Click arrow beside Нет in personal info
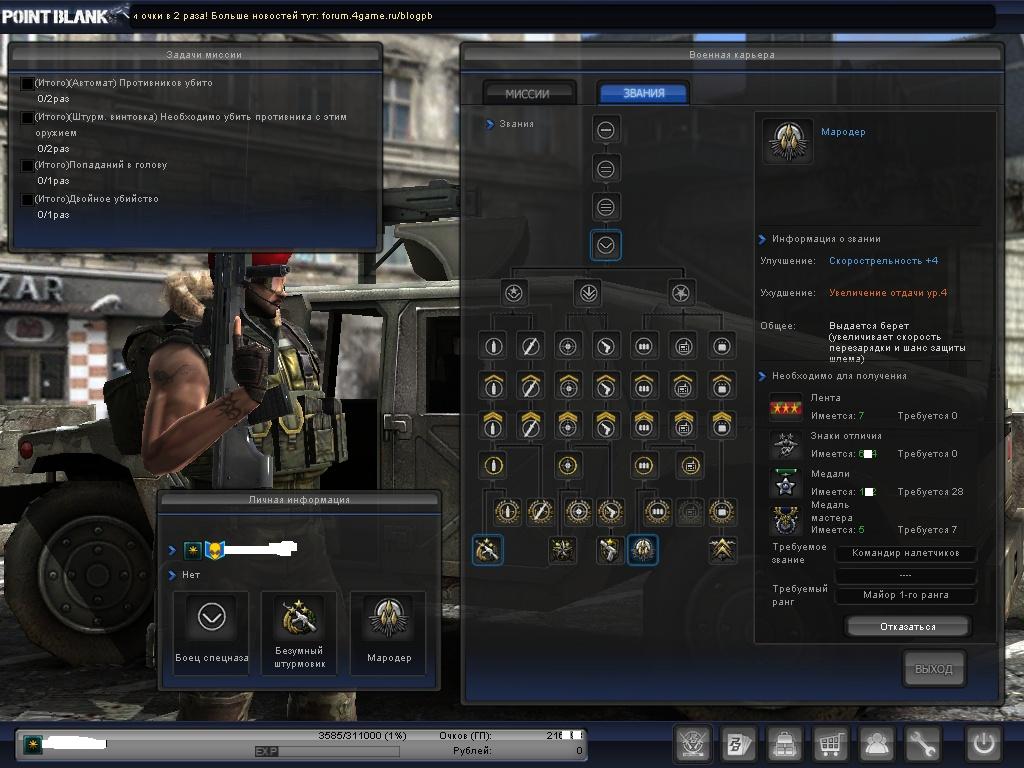The height and width of the screenshot is (768, 1024). point(172,575)
